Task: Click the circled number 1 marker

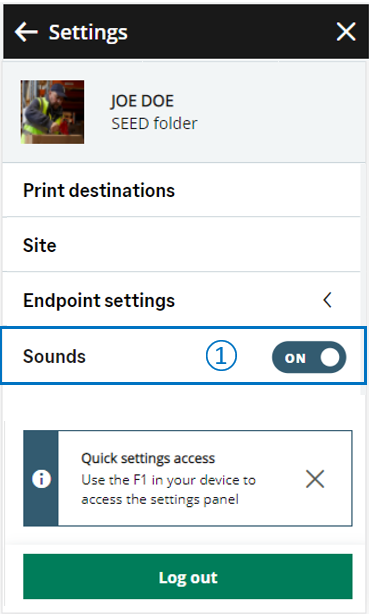Action: point(221,356)
